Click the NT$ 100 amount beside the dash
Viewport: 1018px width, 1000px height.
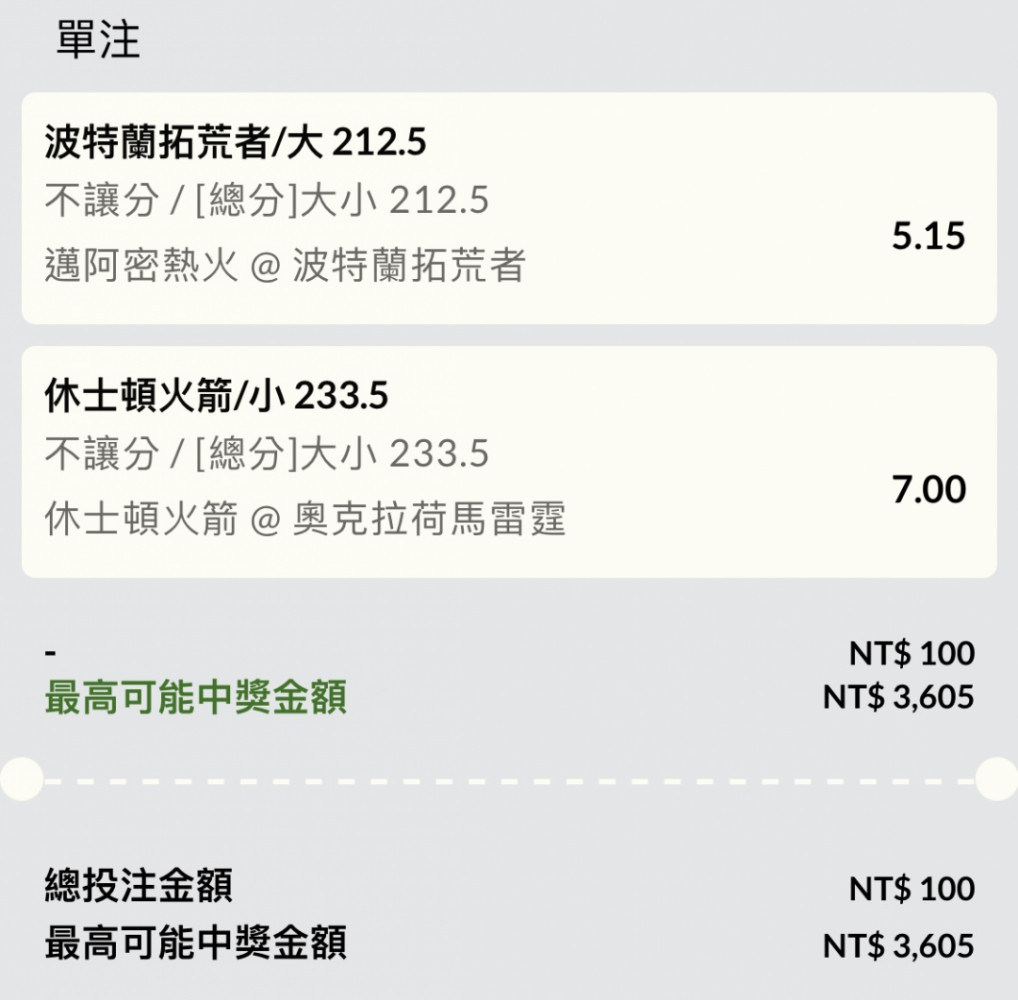point(911,653)
